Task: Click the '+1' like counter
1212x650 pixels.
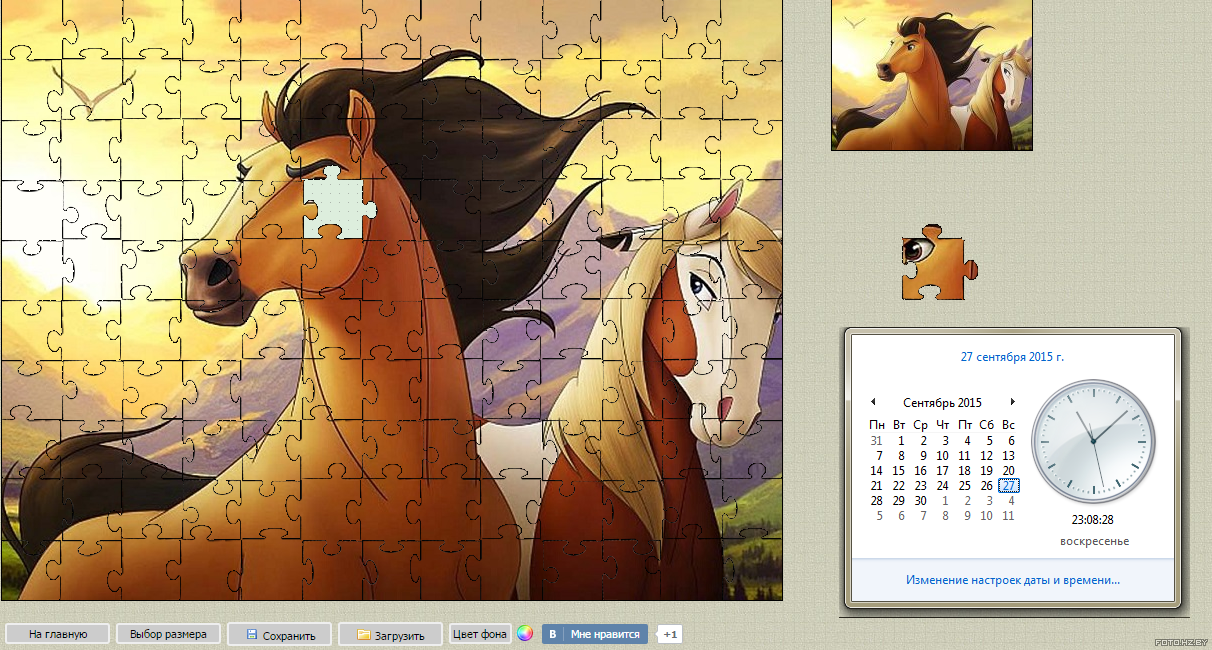Action: point(670,634)
